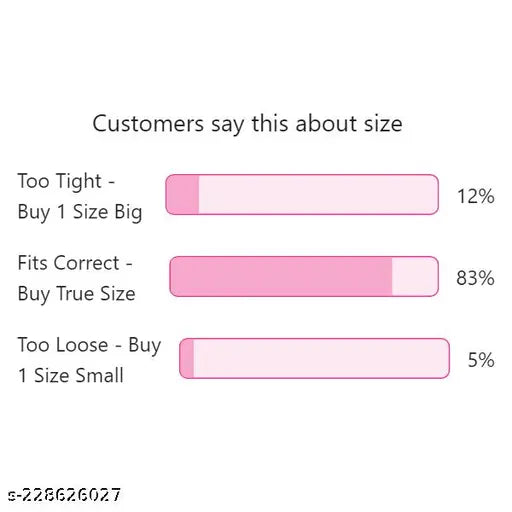Click the filled portion of Too Loose bar
This screenshot has width=512, height=512.
187,358
